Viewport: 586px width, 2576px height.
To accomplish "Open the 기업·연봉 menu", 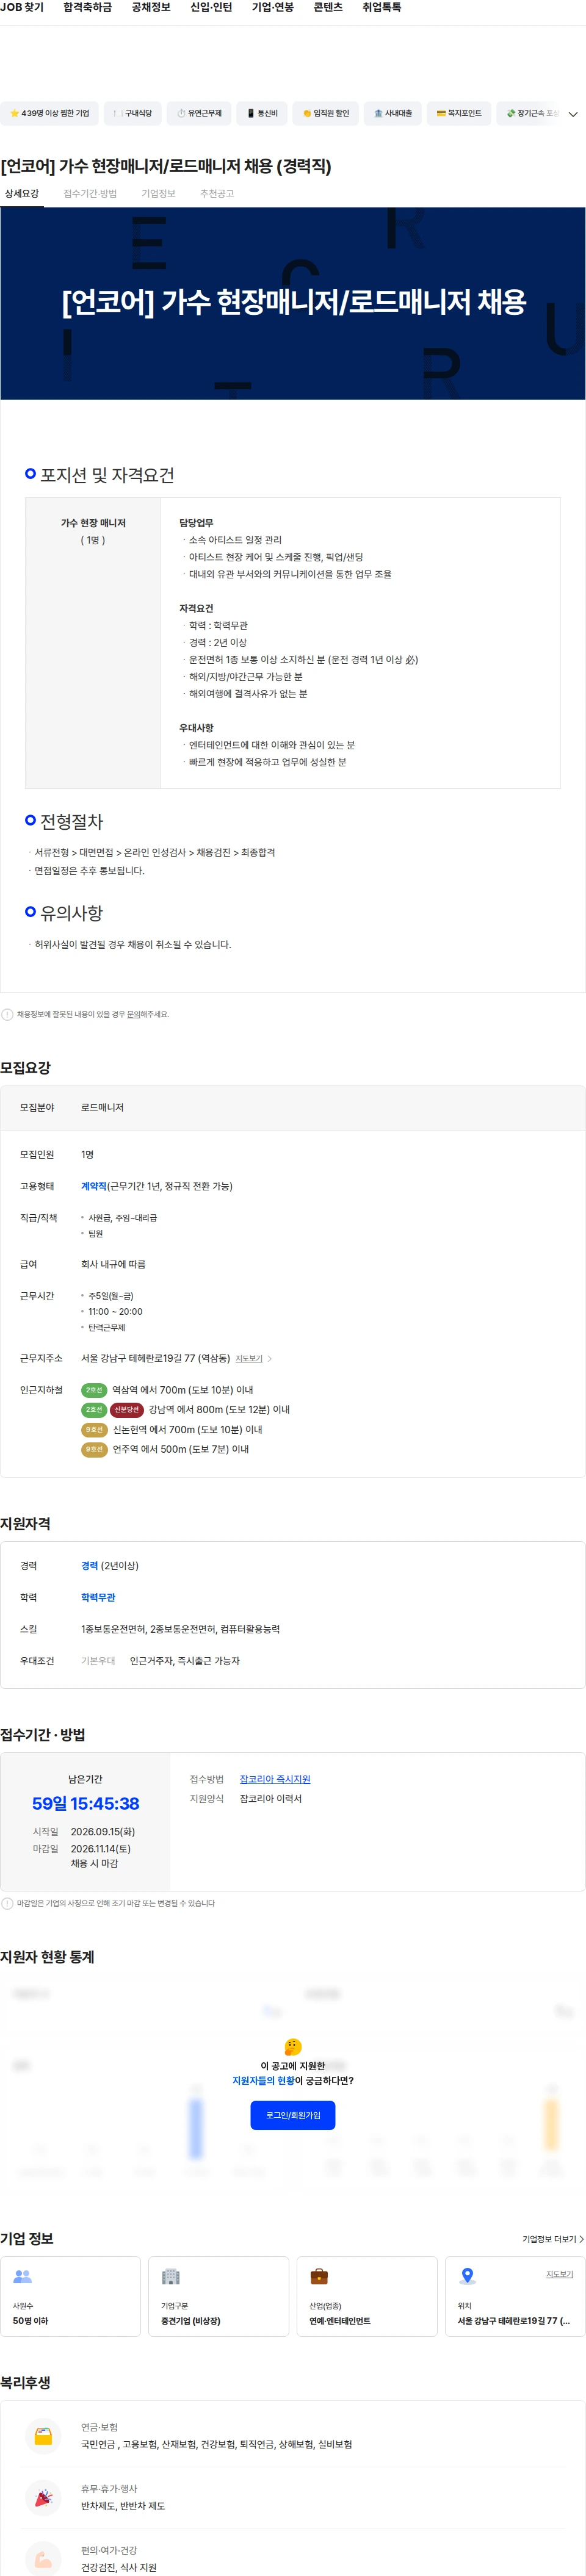I will tap(273, 7).
